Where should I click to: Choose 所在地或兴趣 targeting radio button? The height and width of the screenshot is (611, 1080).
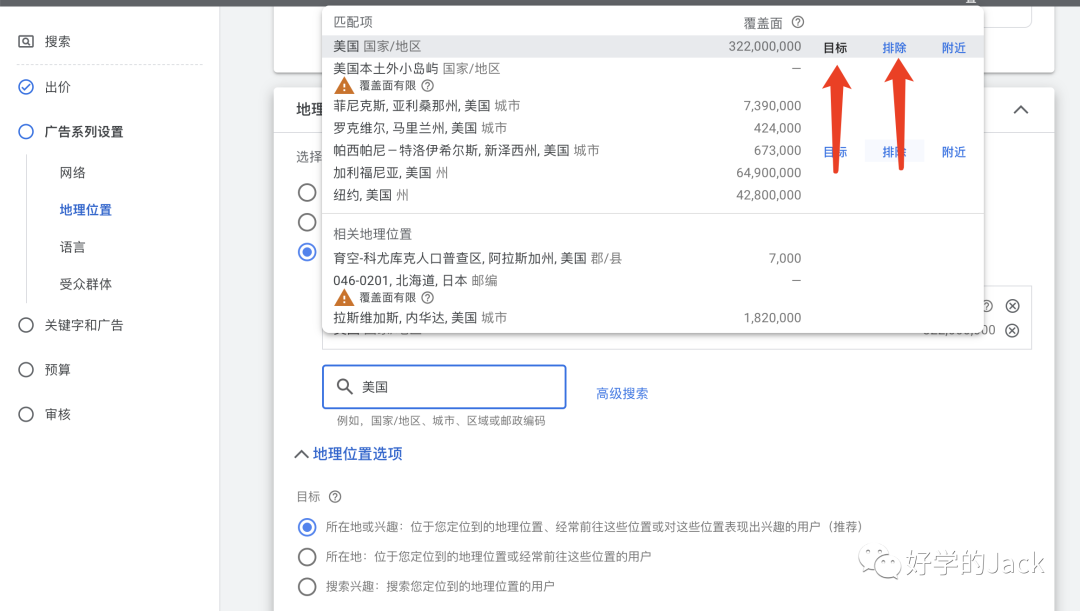(307, 527)
